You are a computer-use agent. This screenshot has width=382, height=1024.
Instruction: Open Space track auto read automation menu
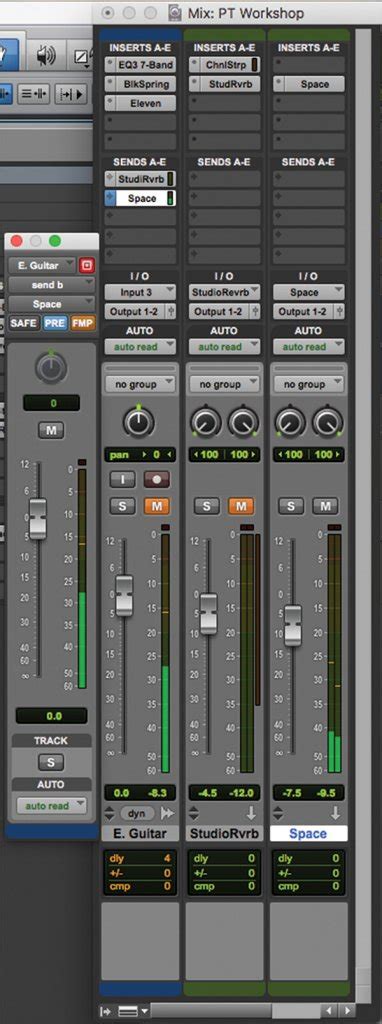coord(309,347)
